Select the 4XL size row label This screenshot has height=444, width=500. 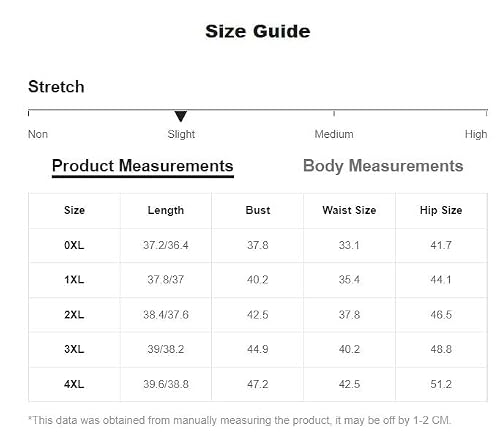[74, 384]
